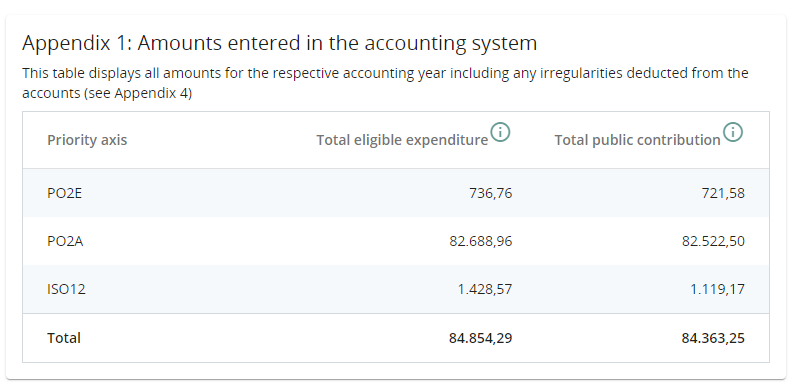
Task: Click the 736,76 eligible expenditure value
Action: coord(491,193)
